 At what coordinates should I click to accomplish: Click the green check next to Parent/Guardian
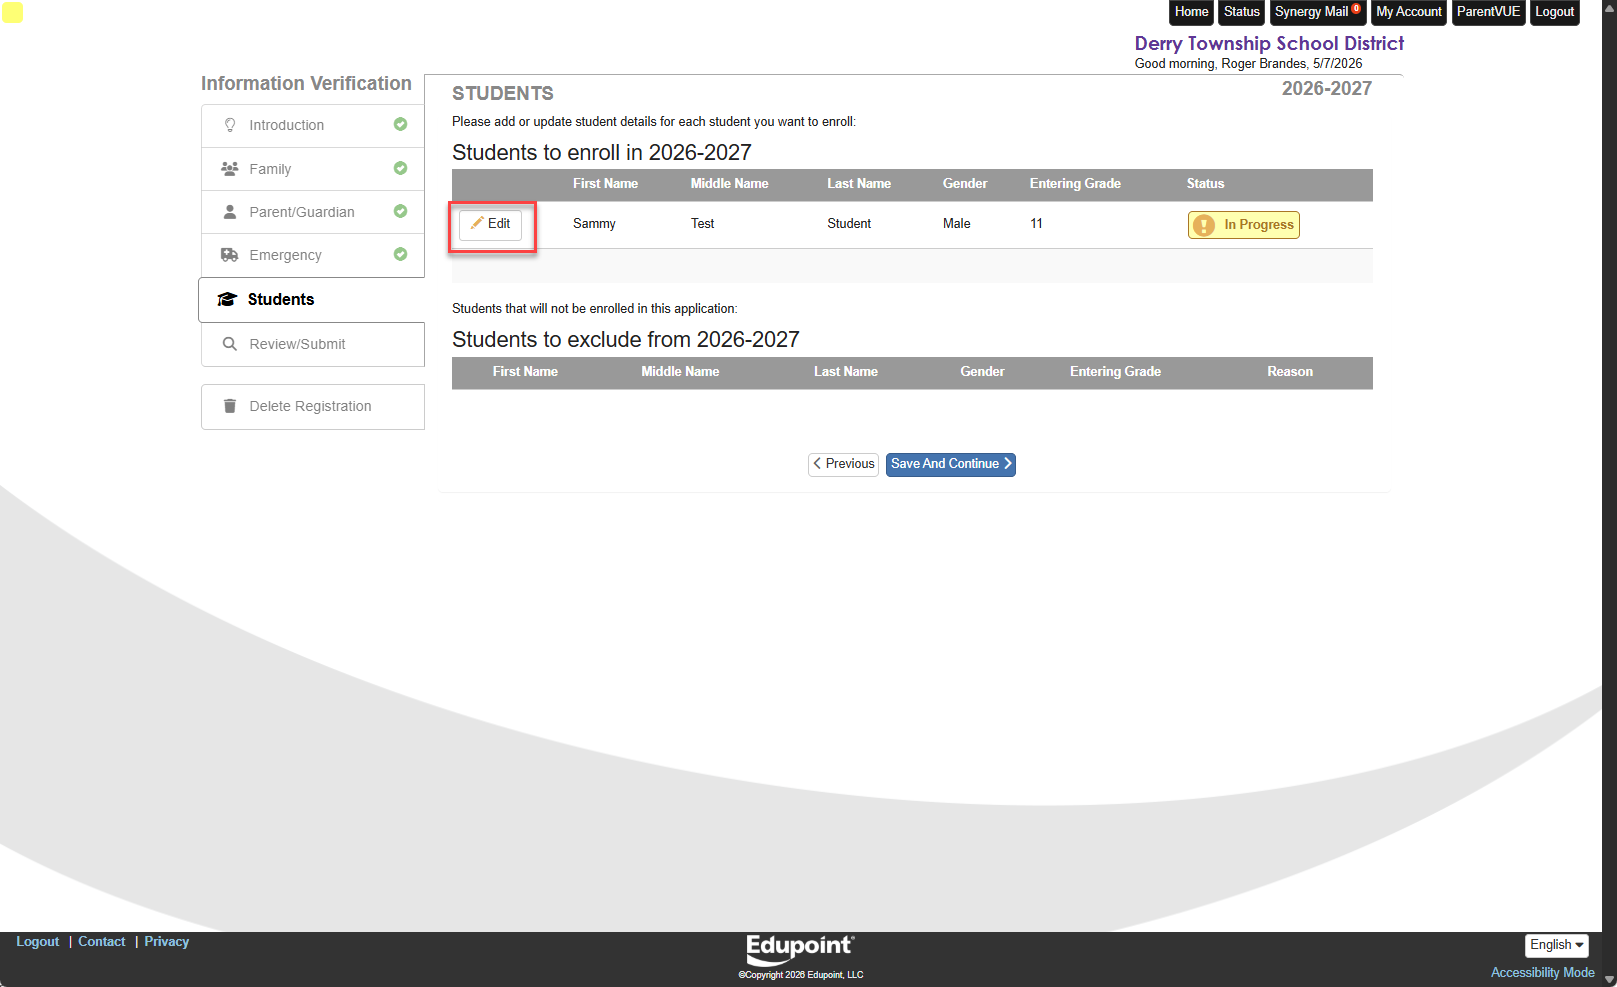(x=400, y=211)
